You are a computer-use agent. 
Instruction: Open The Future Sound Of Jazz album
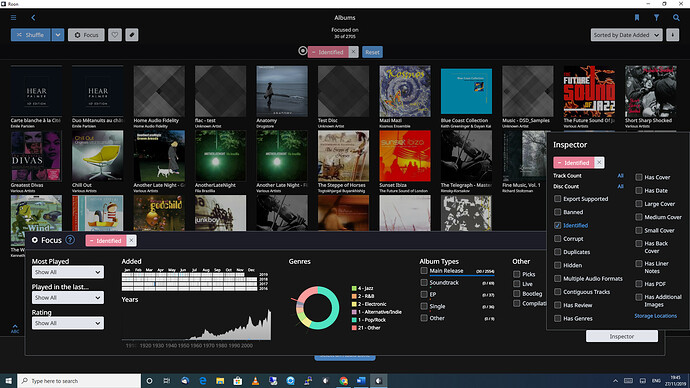tap(589, 91)
